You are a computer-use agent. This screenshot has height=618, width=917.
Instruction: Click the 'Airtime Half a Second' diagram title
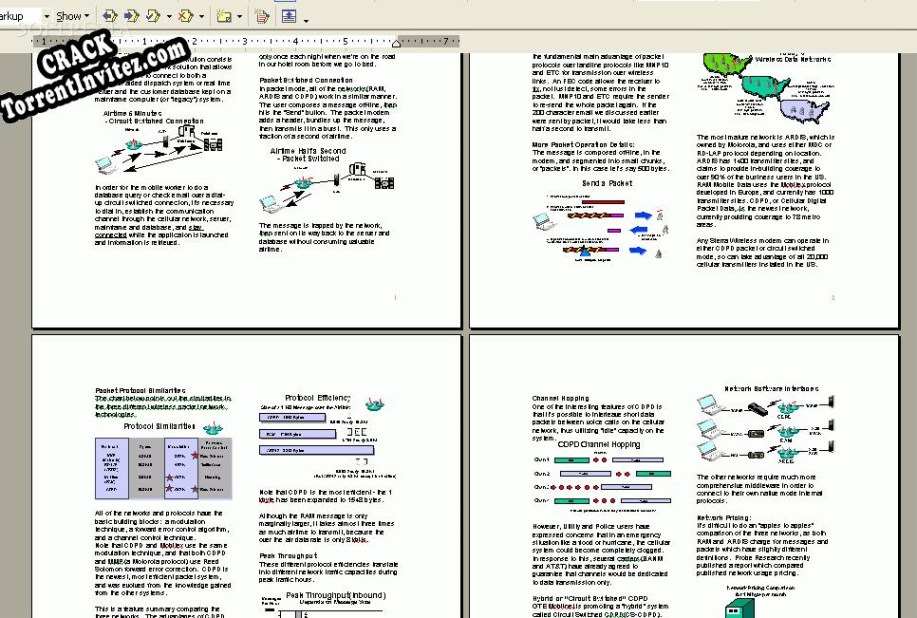coord(308,151)
